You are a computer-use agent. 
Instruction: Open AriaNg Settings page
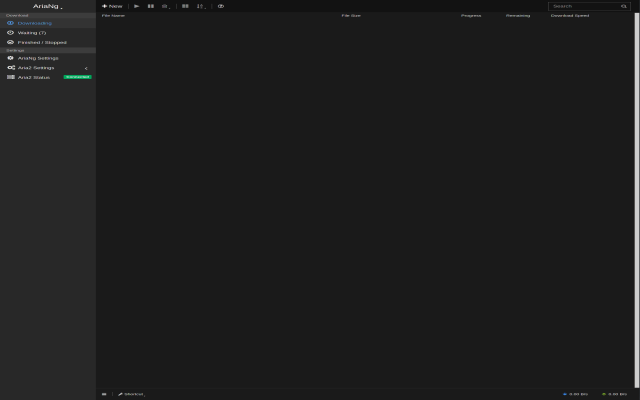tap(48, 58)
